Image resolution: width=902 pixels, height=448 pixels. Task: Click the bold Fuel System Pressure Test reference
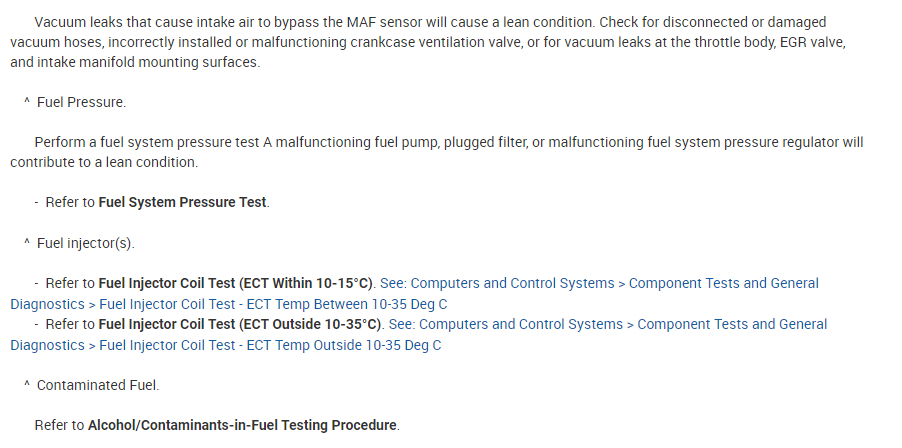[182, 202]
